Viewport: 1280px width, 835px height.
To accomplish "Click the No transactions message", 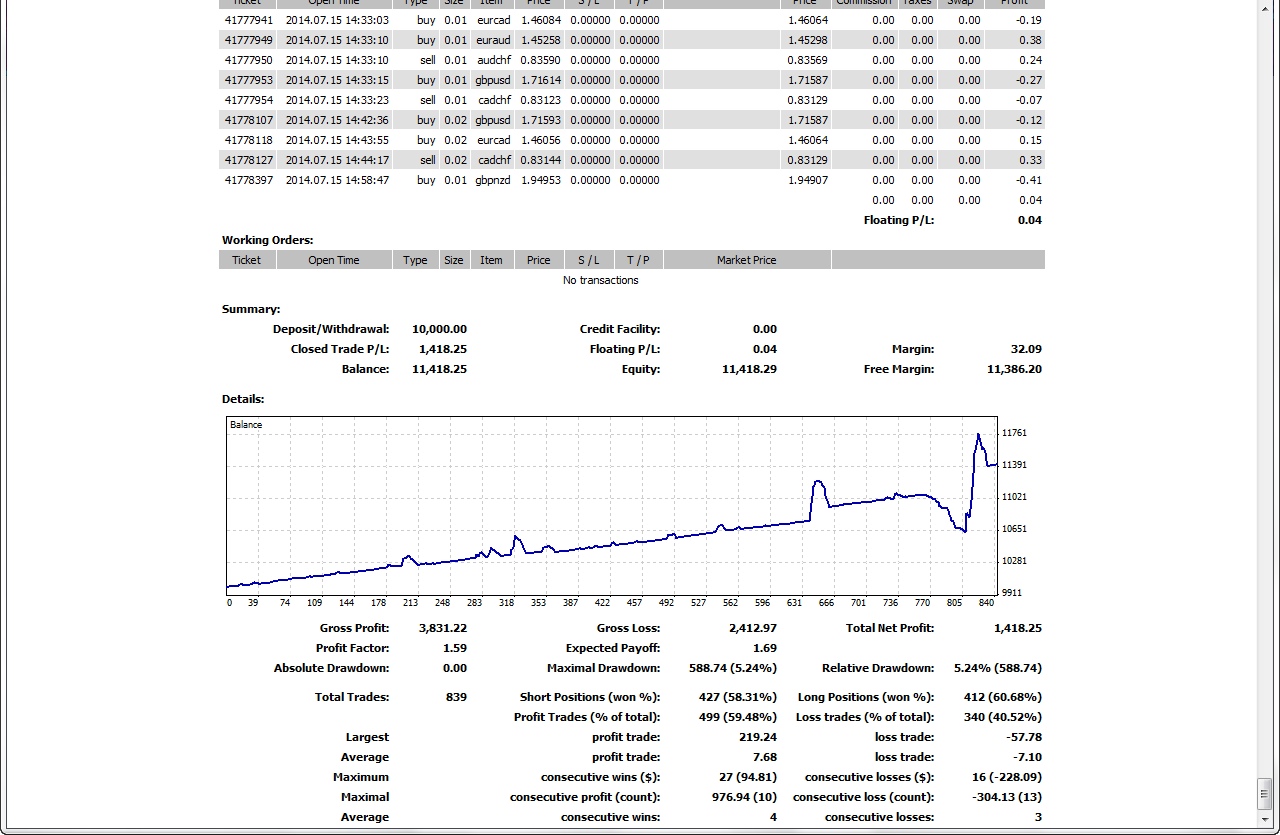I will pos(601,280).
